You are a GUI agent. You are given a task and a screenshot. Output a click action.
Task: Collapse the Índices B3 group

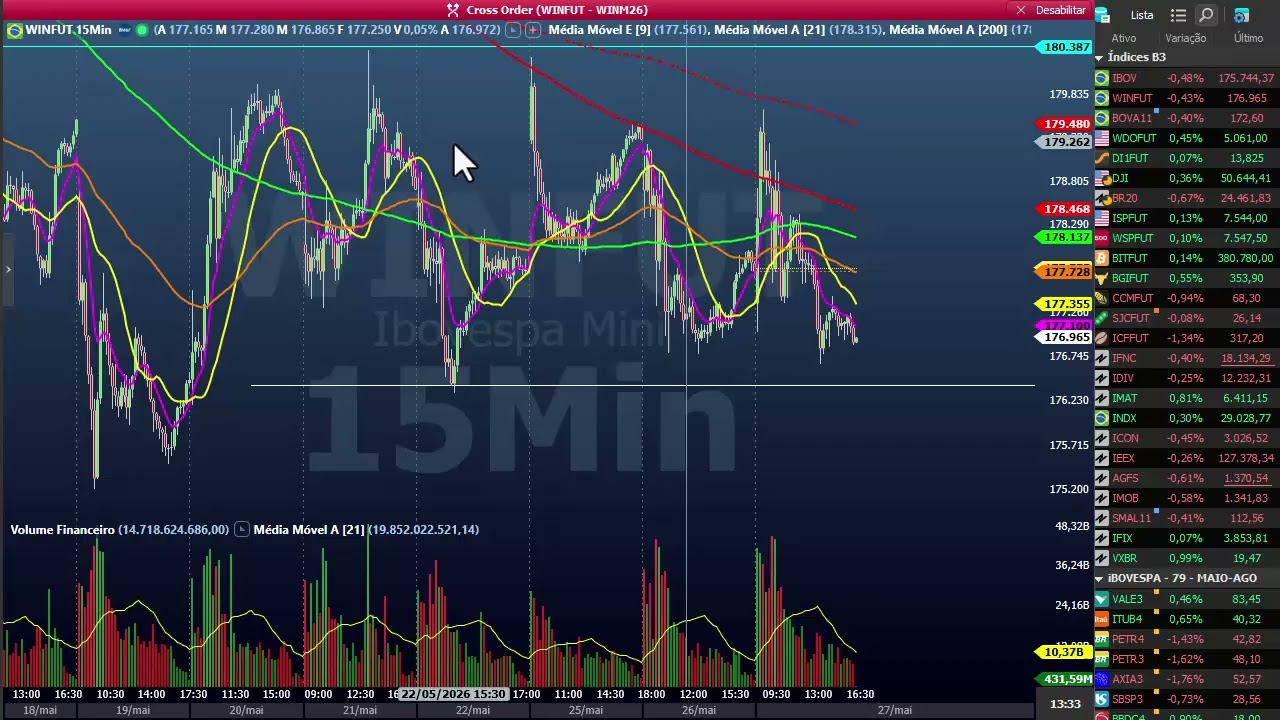(1099, 58)
